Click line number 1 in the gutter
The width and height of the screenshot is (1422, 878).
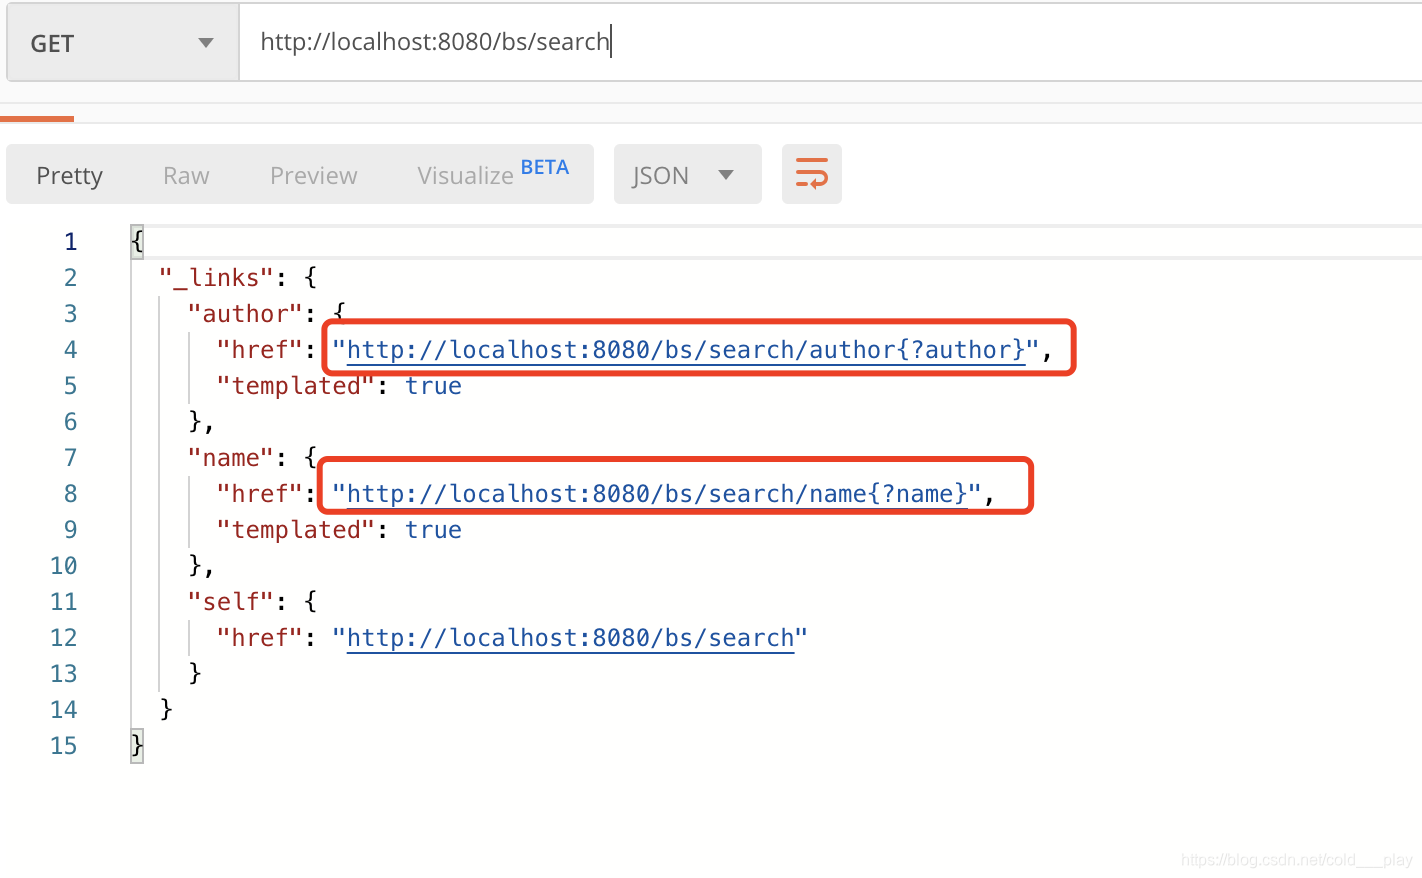(x=70, y=241)
